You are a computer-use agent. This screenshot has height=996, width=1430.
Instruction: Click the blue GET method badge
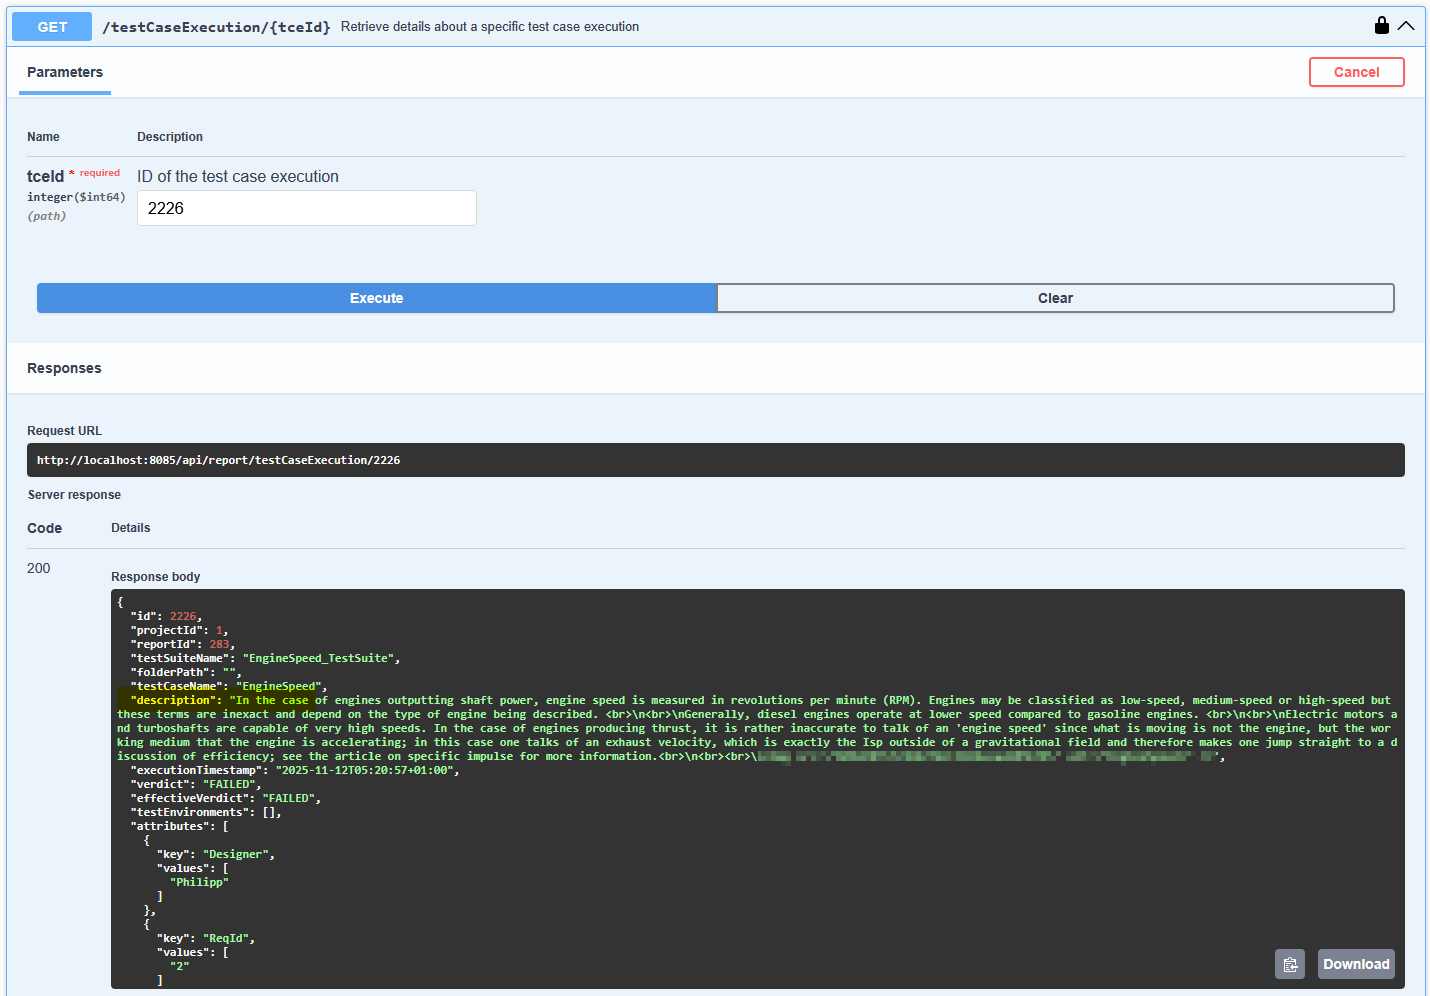[51, 26]
